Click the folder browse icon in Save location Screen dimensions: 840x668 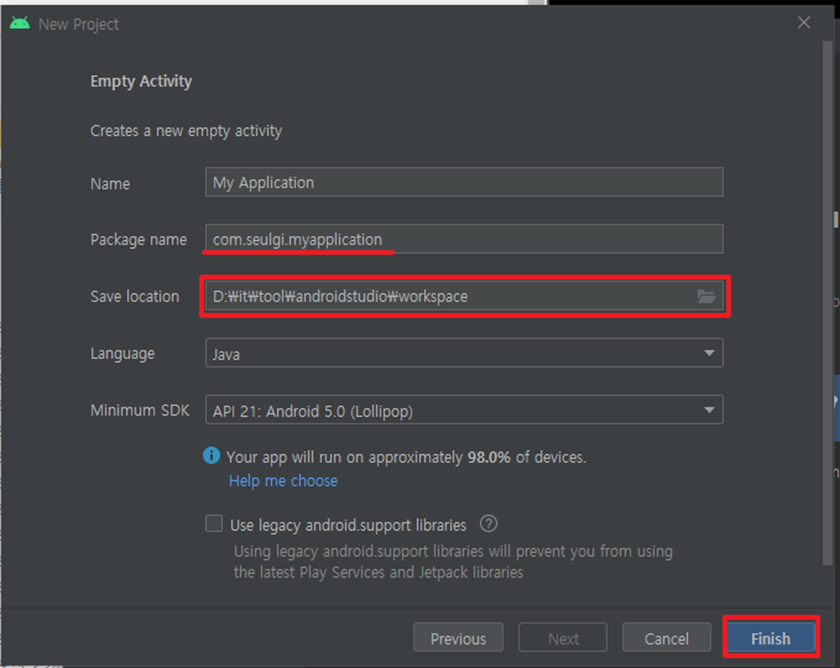(706, 296)
